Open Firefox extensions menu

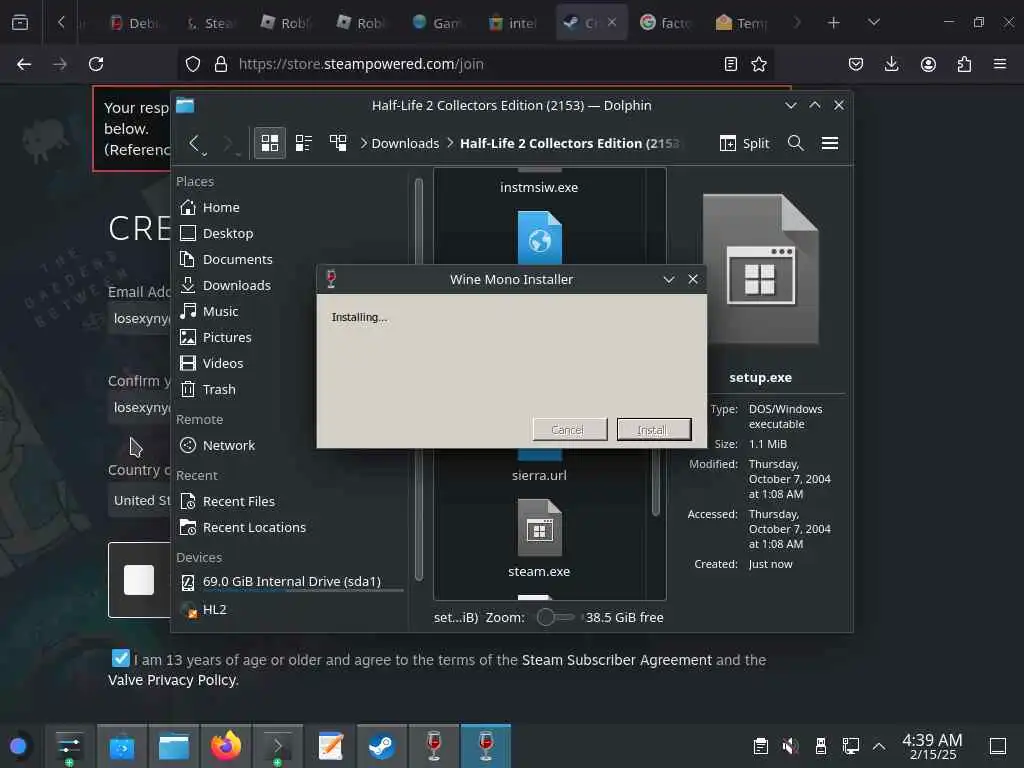pos(965,64)
